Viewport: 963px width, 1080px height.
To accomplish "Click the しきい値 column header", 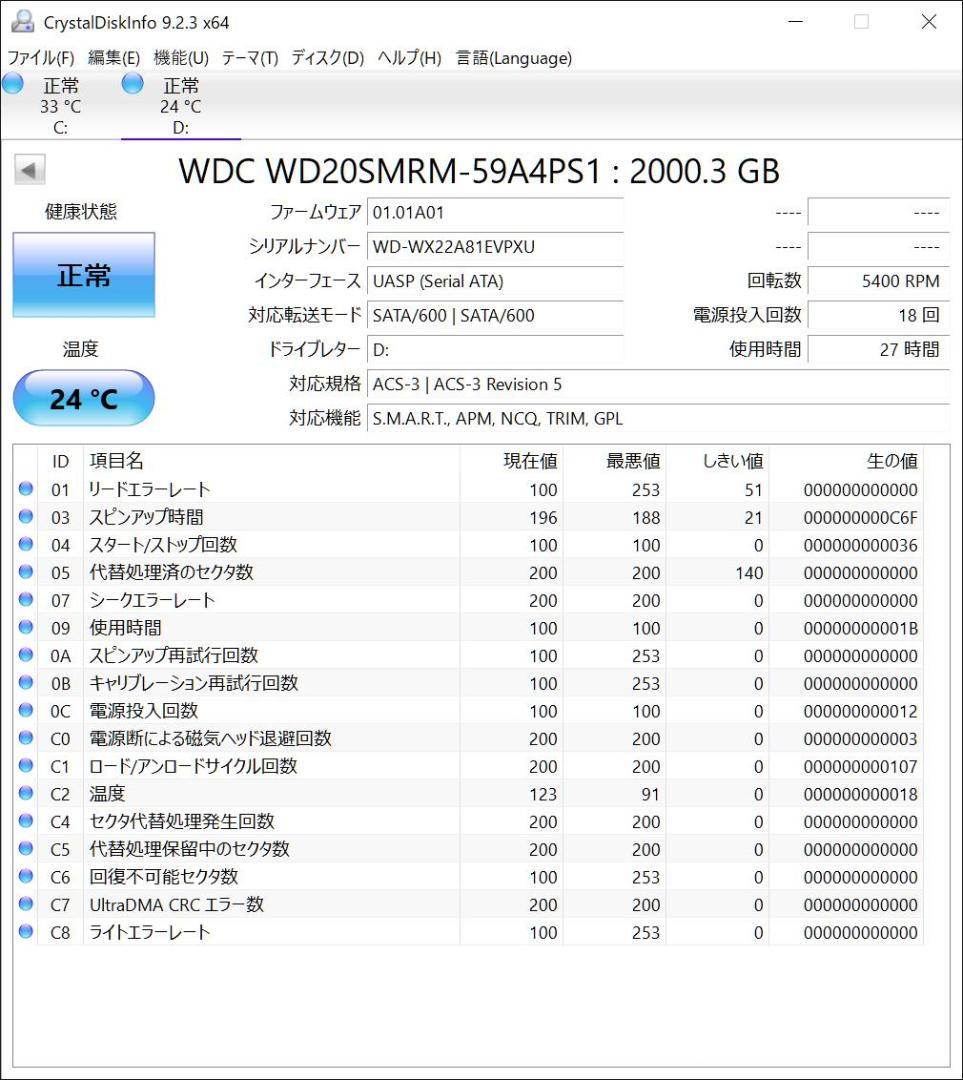I will pos(717,461).
